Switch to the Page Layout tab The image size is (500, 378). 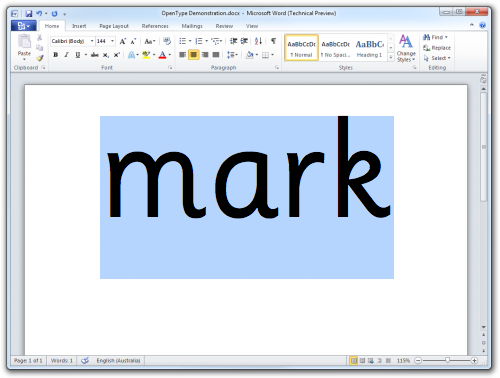tap(114, 26)
